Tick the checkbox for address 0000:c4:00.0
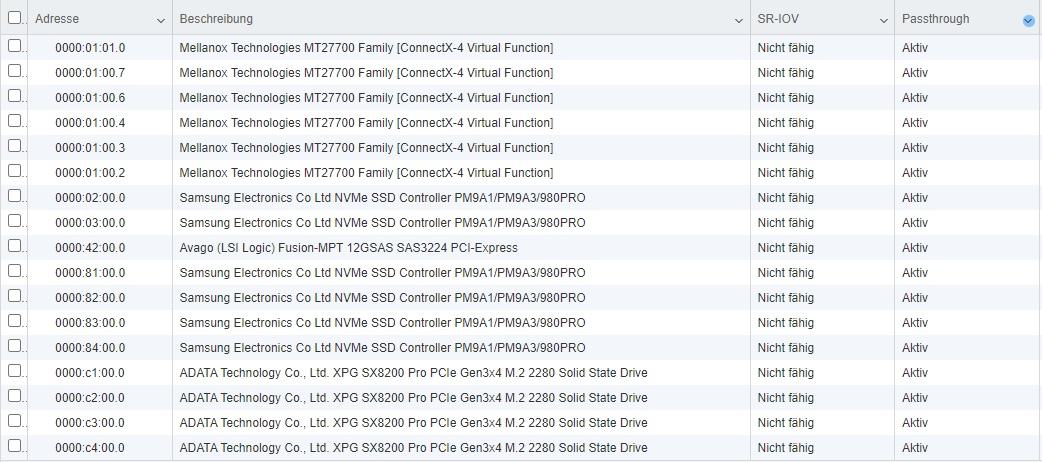The width and height of the screenshot is (1042, 462). 14,446
